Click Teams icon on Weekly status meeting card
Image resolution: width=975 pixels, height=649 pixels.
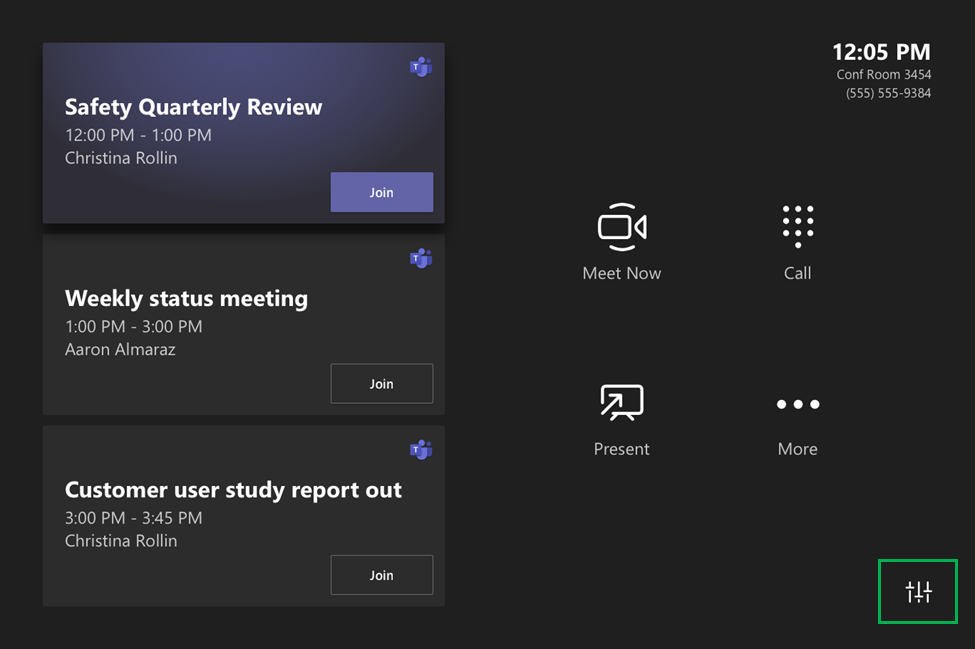pyautogui.click(x=421, y=259)
